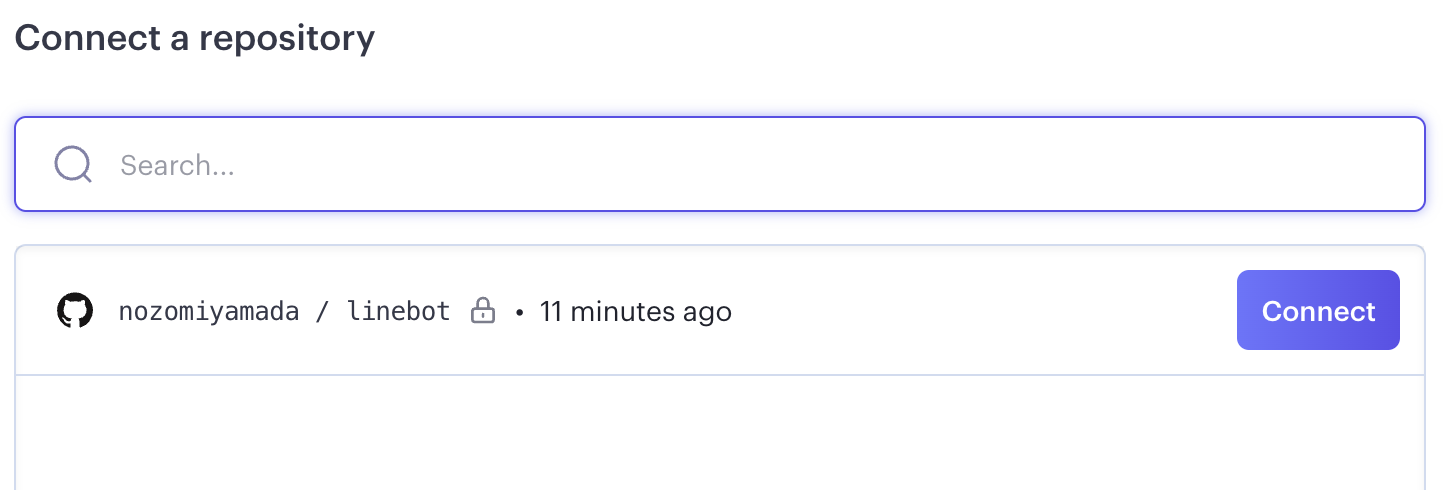Click the linebot repository name
This screenshot has width=1452, height=490.
pyautogui.click(x=399, y=311)
